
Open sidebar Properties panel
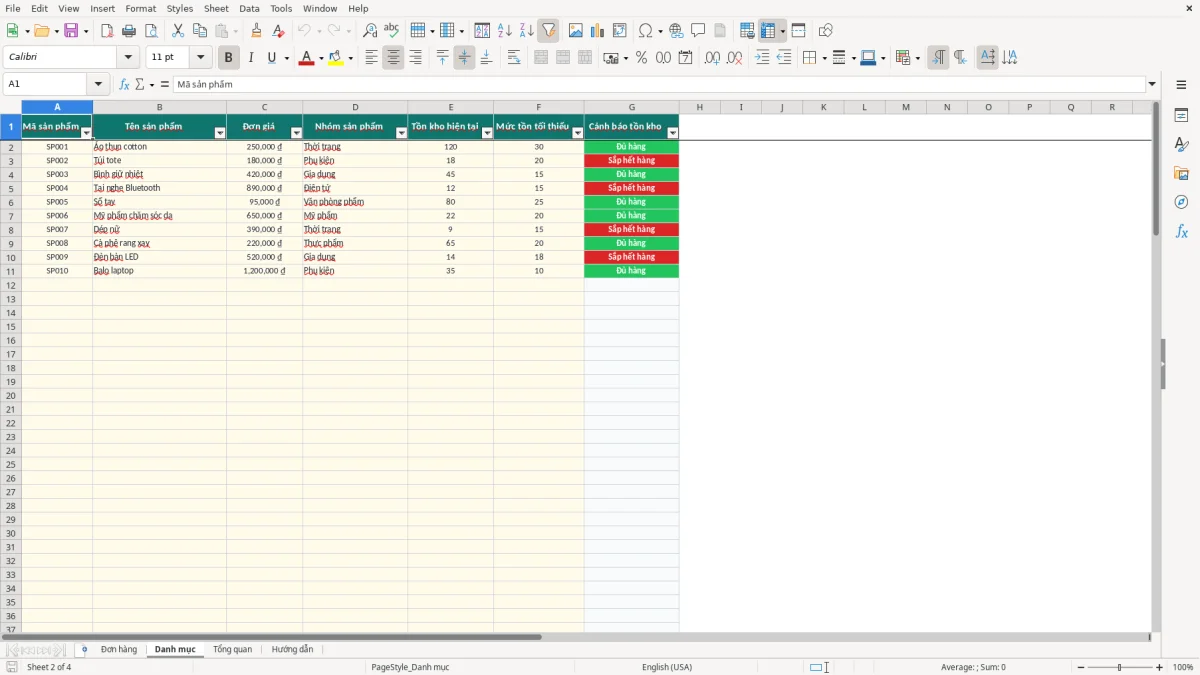[x=1181, y=116]
